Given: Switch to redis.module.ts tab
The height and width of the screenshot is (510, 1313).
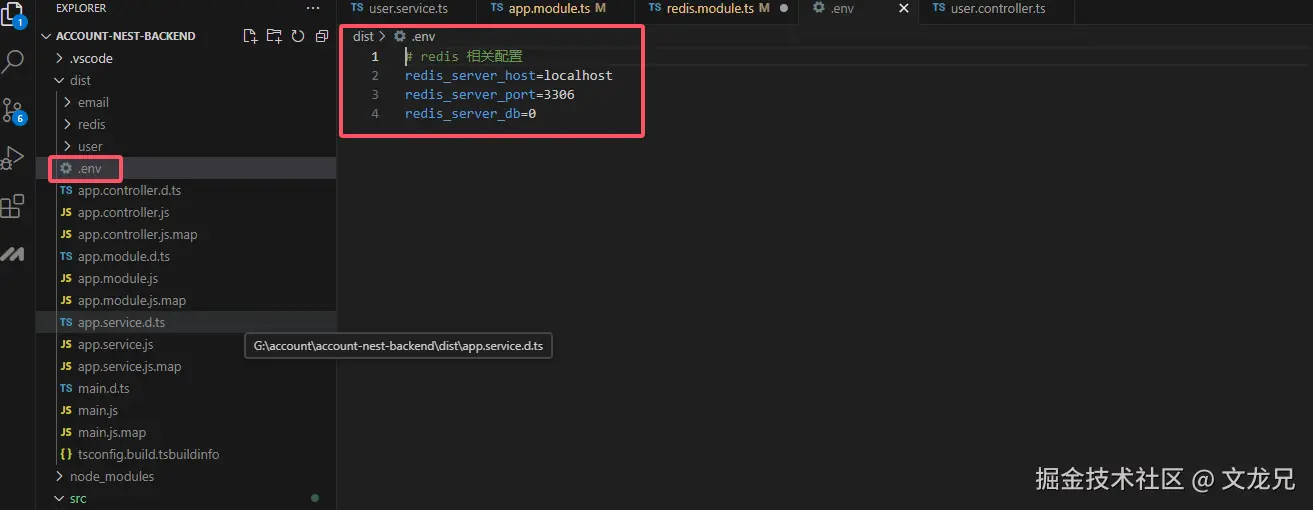Looking at the screenshot, I should (708, 8).
